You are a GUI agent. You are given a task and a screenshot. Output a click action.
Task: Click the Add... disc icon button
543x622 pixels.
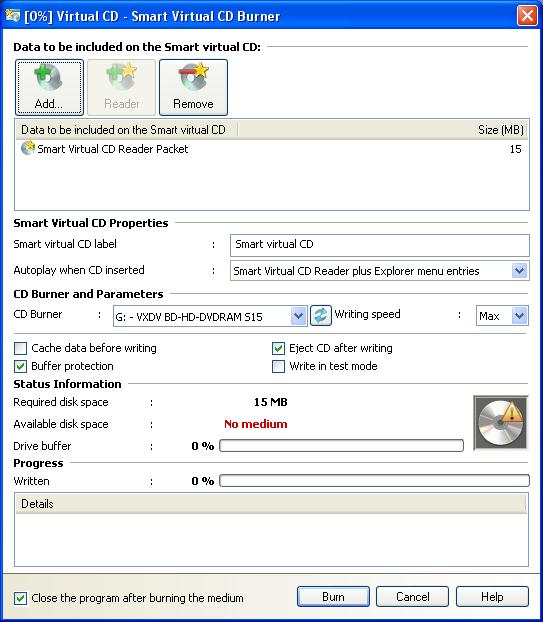point(49,87)
